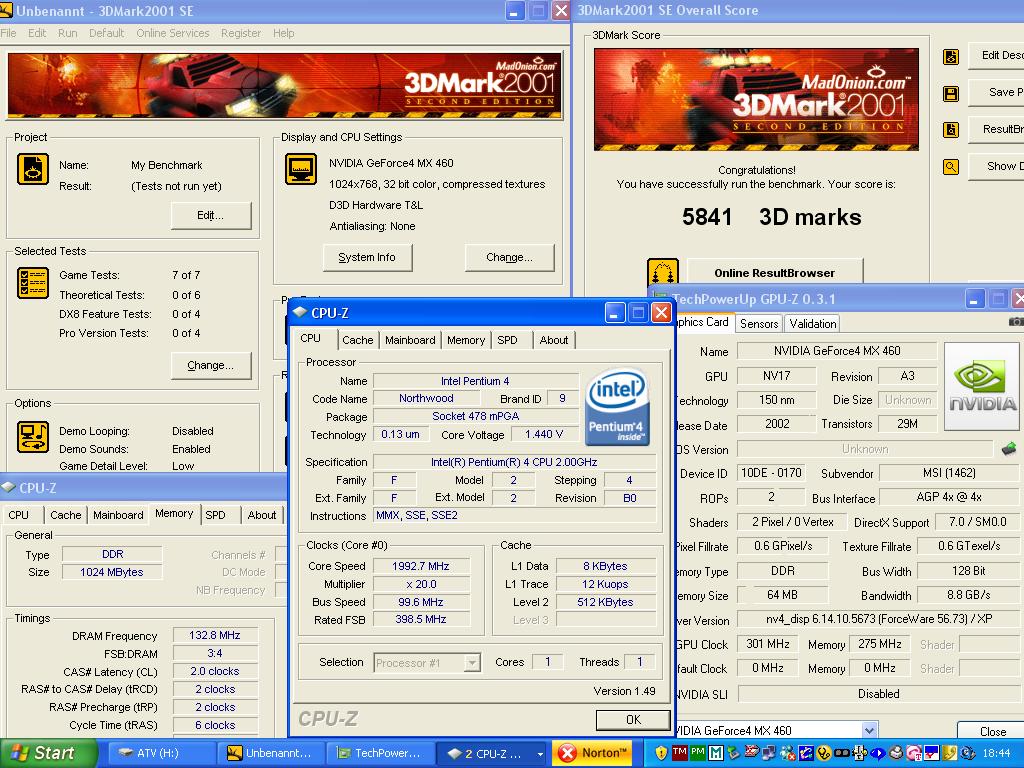Click the NVIDIA logo in GPU-Z
Viewport: 1024px width, 768px height.
pyautogui.click(x=982, y=387)
